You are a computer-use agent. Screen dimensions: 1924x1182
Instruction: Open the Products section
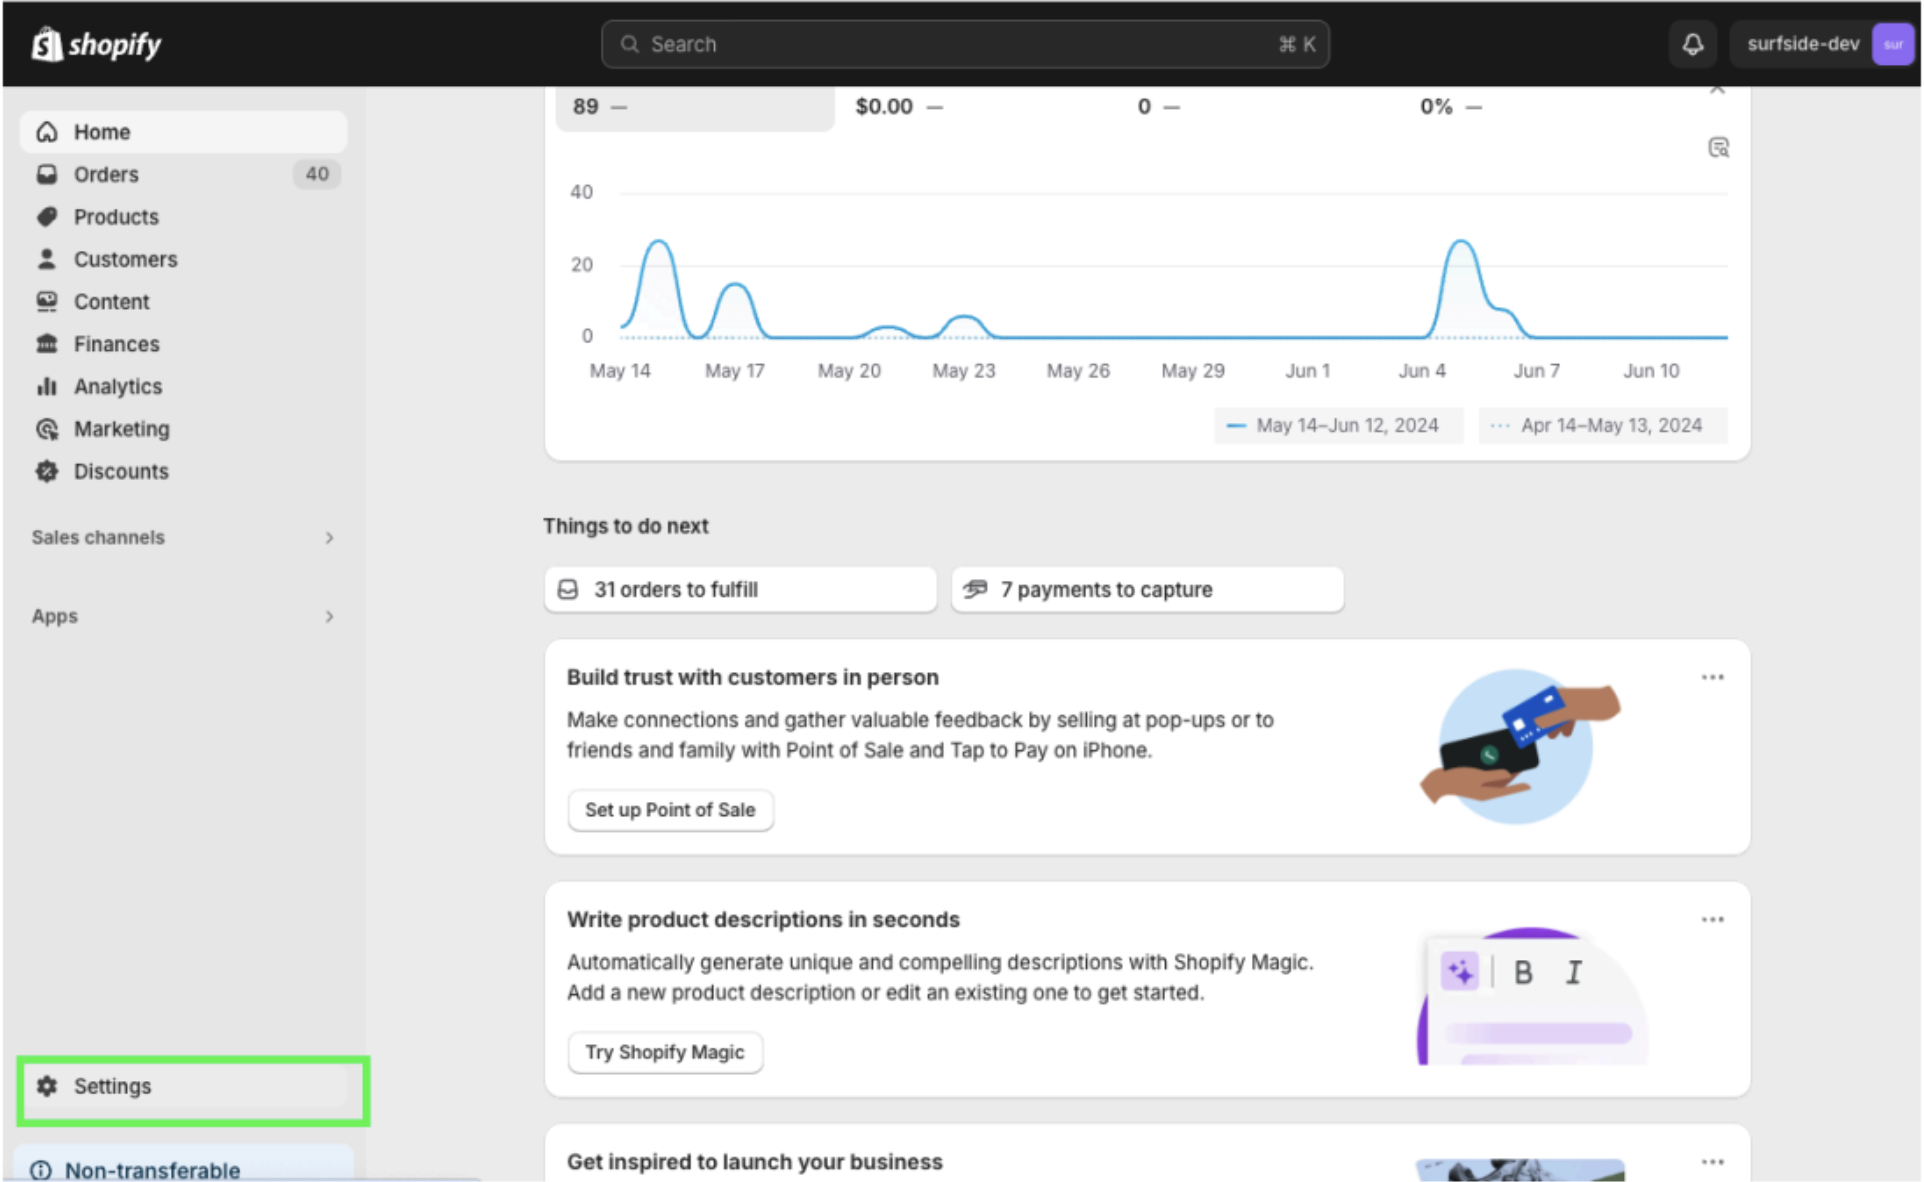click(183, 217)
